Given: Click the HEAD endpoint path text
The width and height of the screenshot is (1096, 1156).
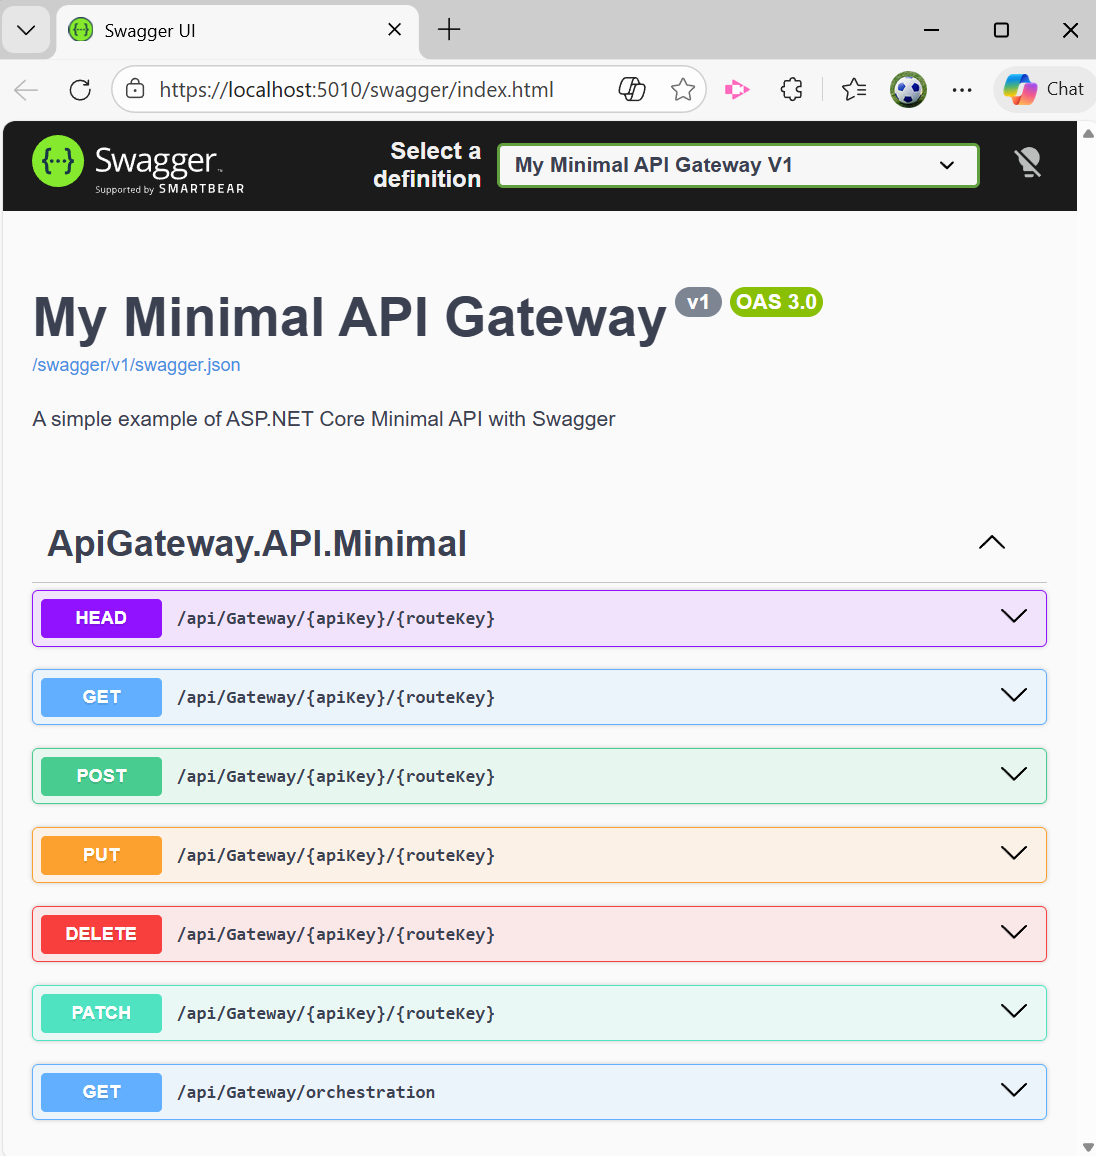Looking at the screenshot, I should [336, 619].
